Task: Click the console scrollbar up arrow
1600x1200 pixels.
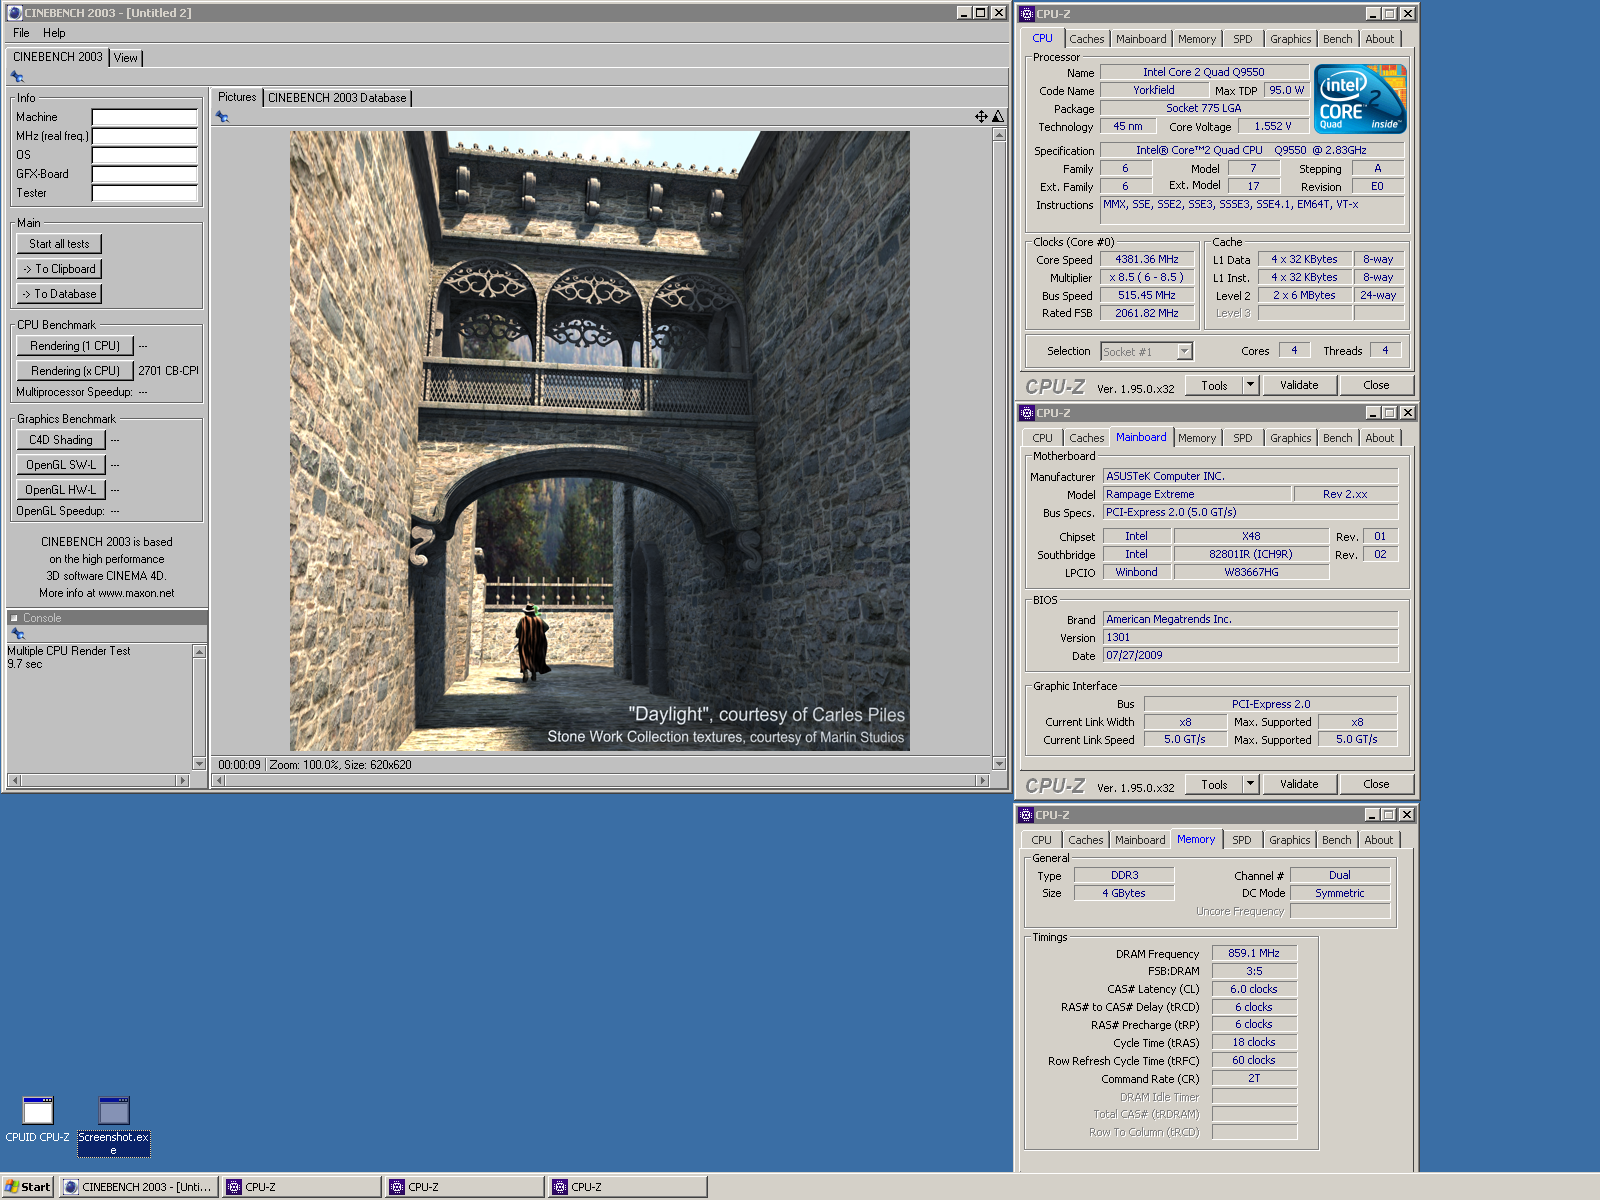Action: pos(199,652)
